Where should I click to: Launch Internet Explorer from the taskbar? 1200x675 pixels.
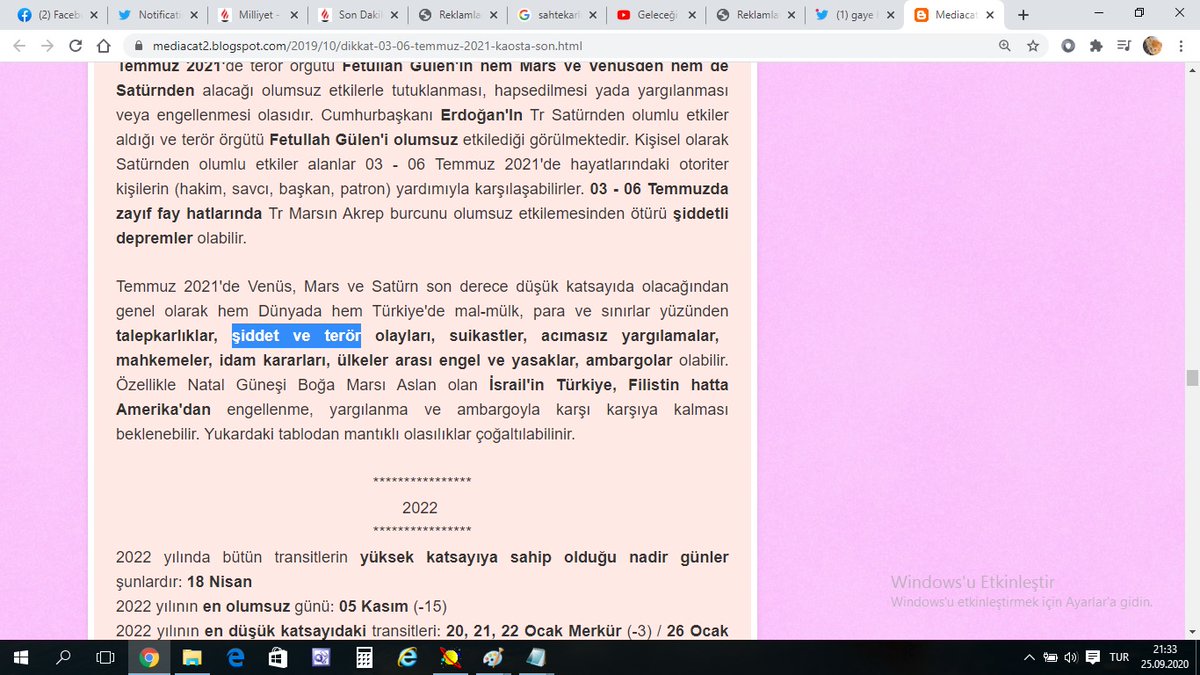[407, 657]
